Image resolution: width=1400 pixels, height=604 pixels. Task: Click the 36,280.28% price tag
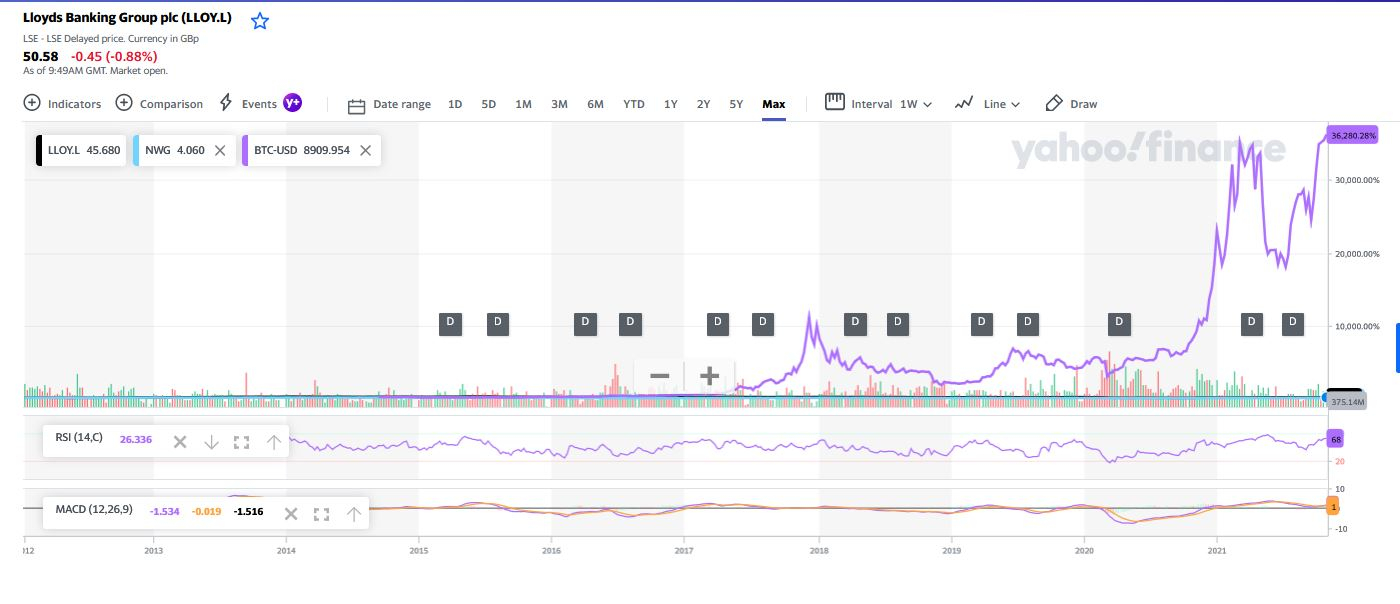coord(1352,135)
